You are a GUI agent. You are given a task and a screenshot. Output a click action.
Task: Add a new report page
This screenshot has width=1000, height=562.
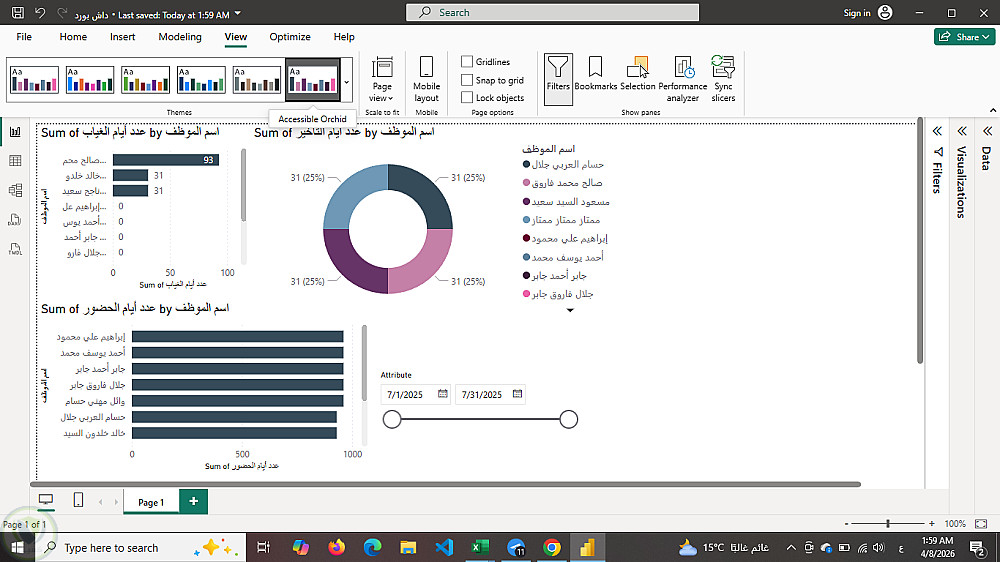(x=193, y=501)
